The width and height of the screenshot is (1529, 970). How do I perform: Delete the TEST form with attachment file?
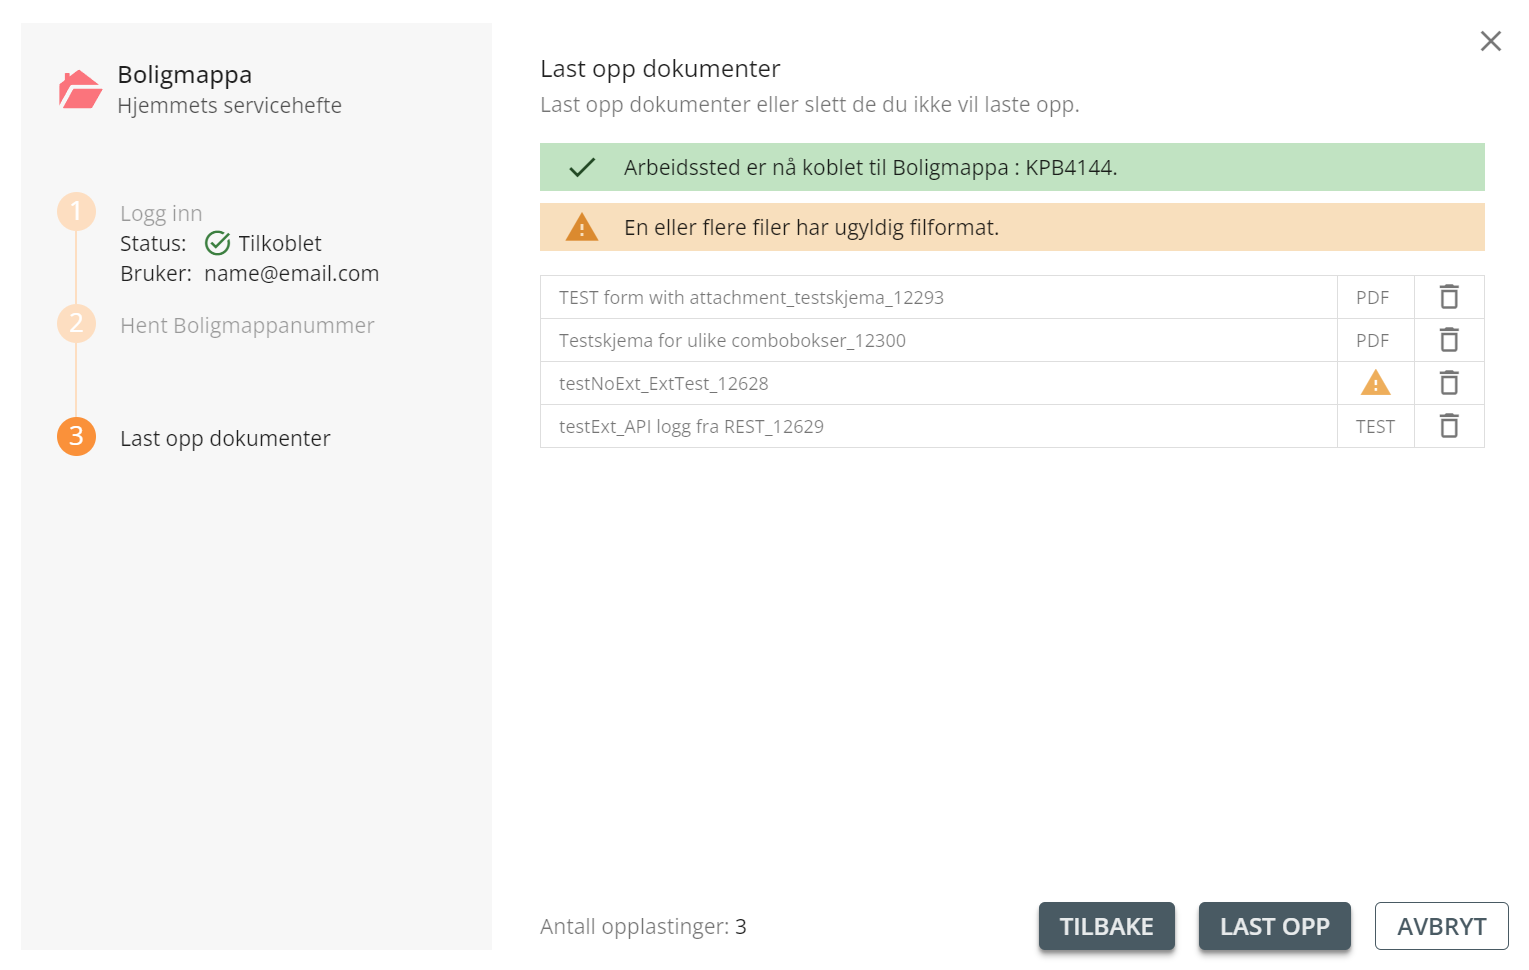tap(1449, 297)
